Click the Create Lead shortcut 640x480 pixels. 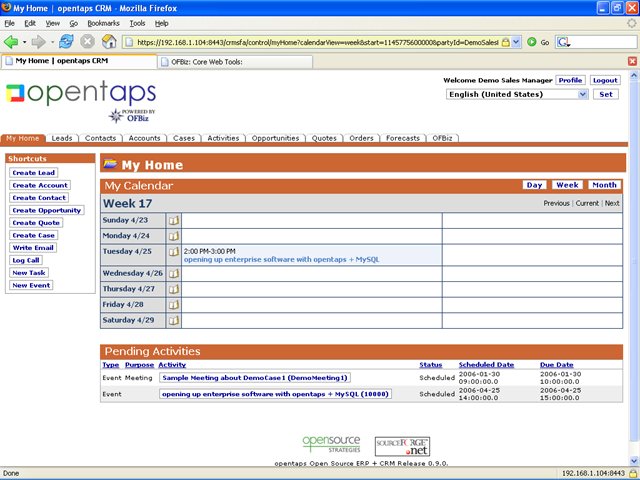click(33, 173)
